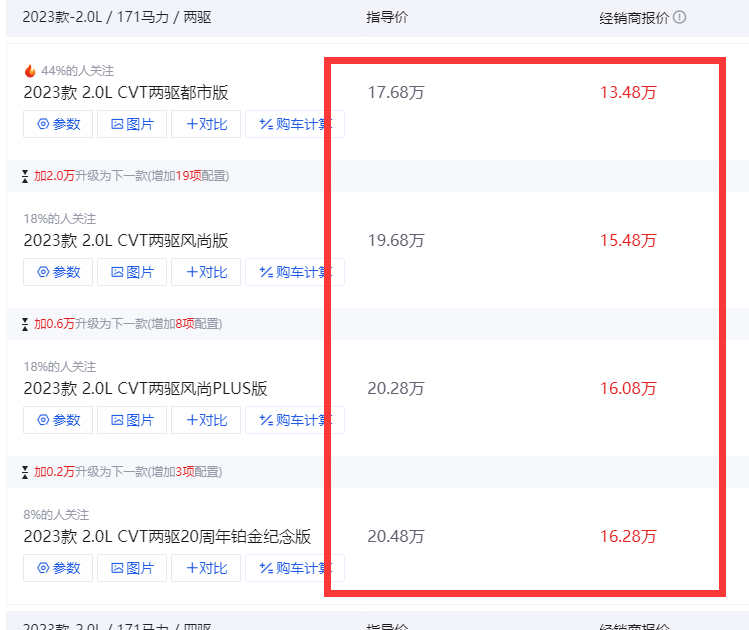Open 图片 for 2023款 2.0L CVT两驱风尚版
749x630 pixels.
pyautogui.click(x=132, y=272)
